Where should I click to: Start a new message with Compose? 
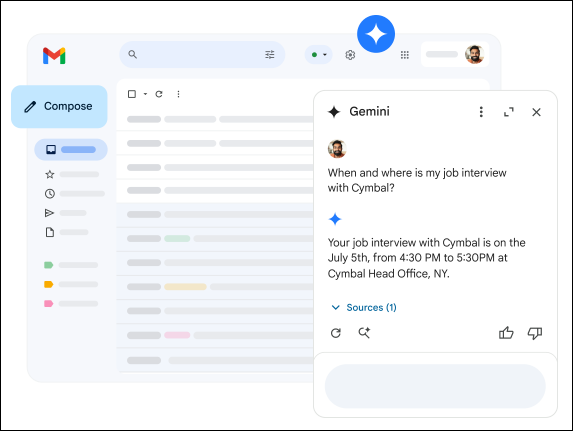59,106
